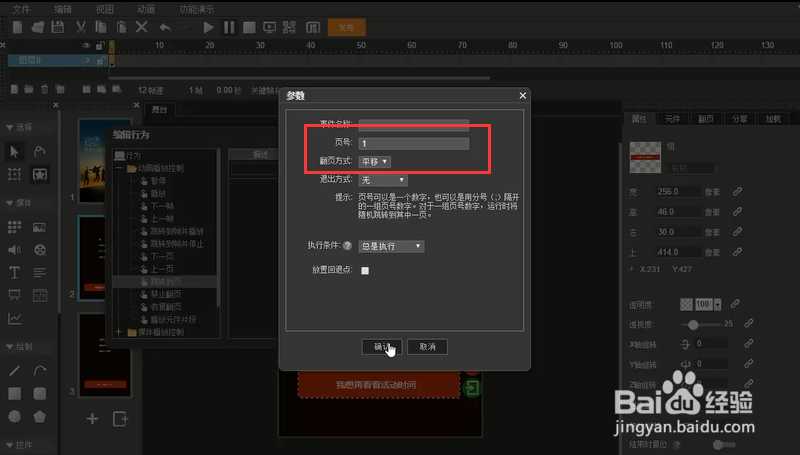Toggle visibility eye of layer 图层0
Image resolution: width=800 pixels, height=455 pixels.
pyautogui.click(x=87, y=61)
